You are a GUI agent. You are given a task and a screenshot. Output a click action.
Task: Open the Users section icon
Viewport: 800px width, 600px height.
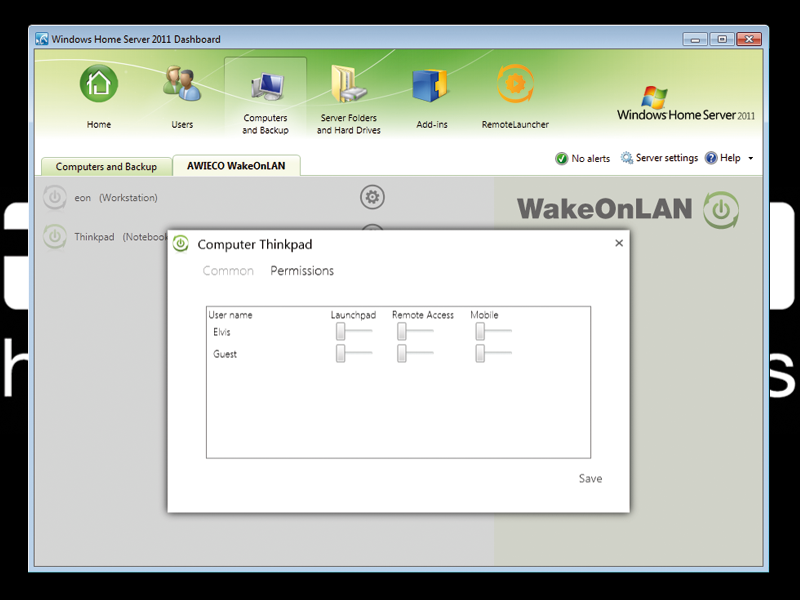[x=182, y=84]
